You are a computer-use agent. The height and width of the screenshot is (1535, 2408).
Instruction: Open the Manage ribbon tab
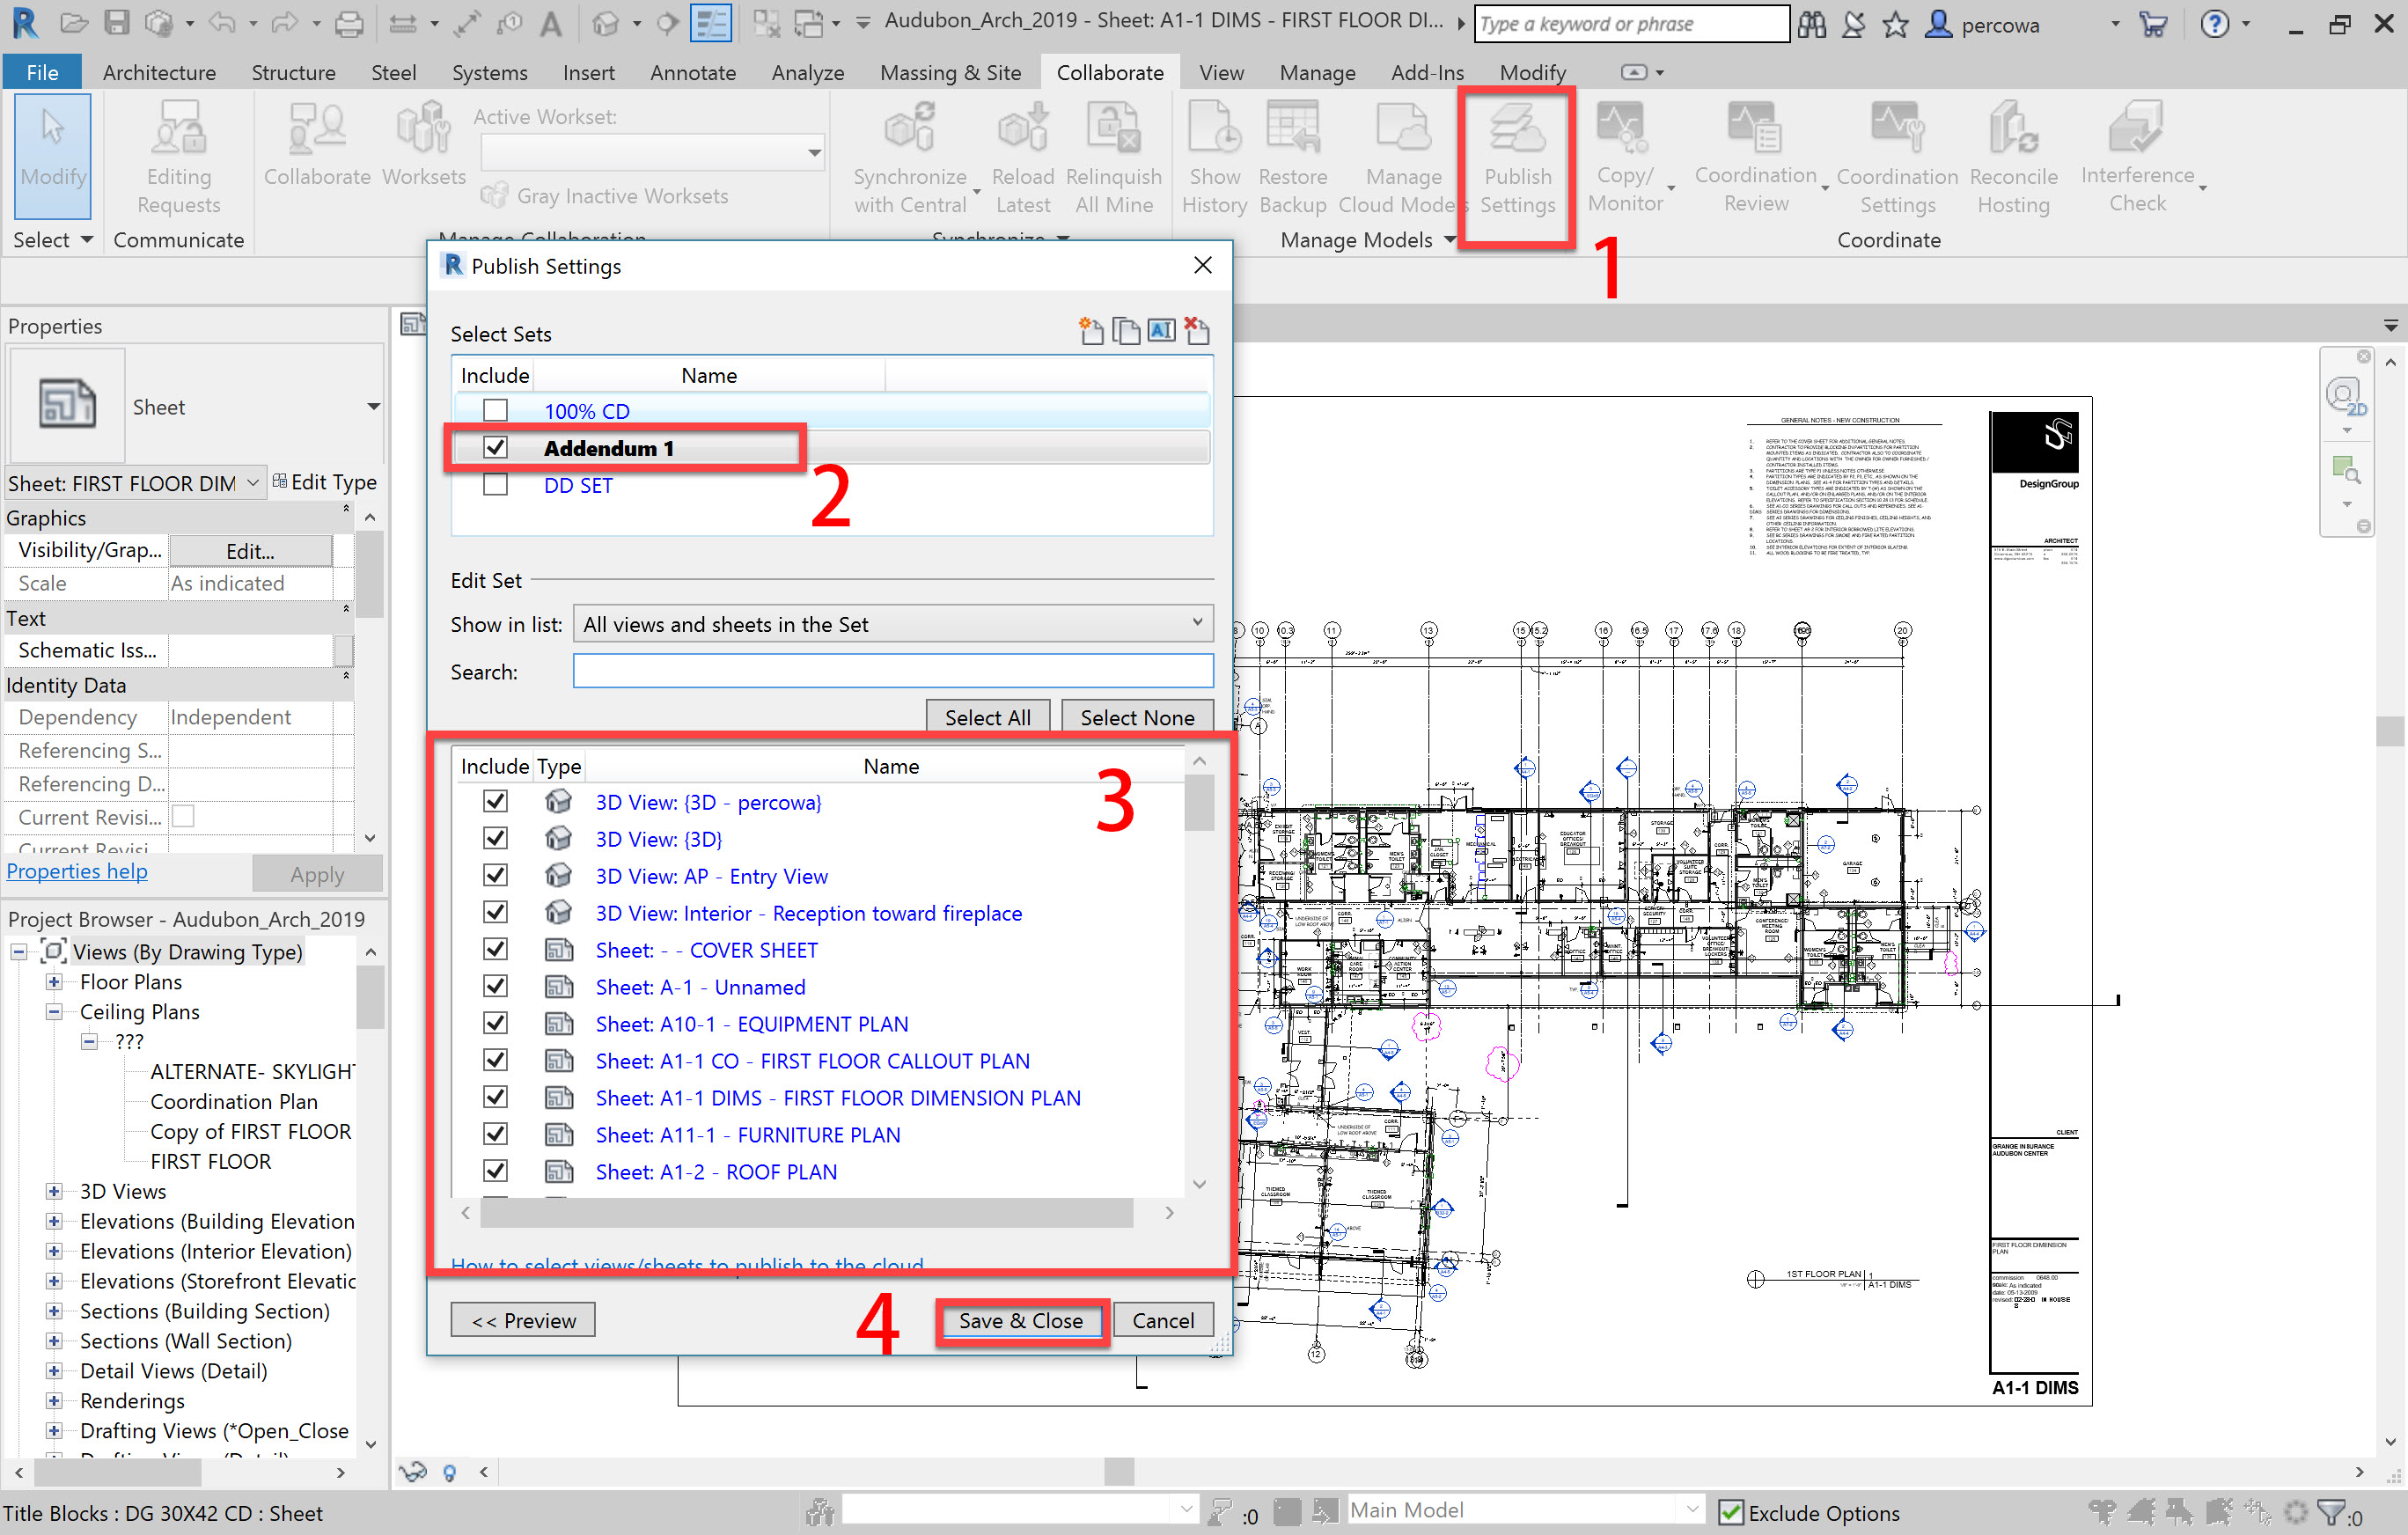coord(1317,72)
